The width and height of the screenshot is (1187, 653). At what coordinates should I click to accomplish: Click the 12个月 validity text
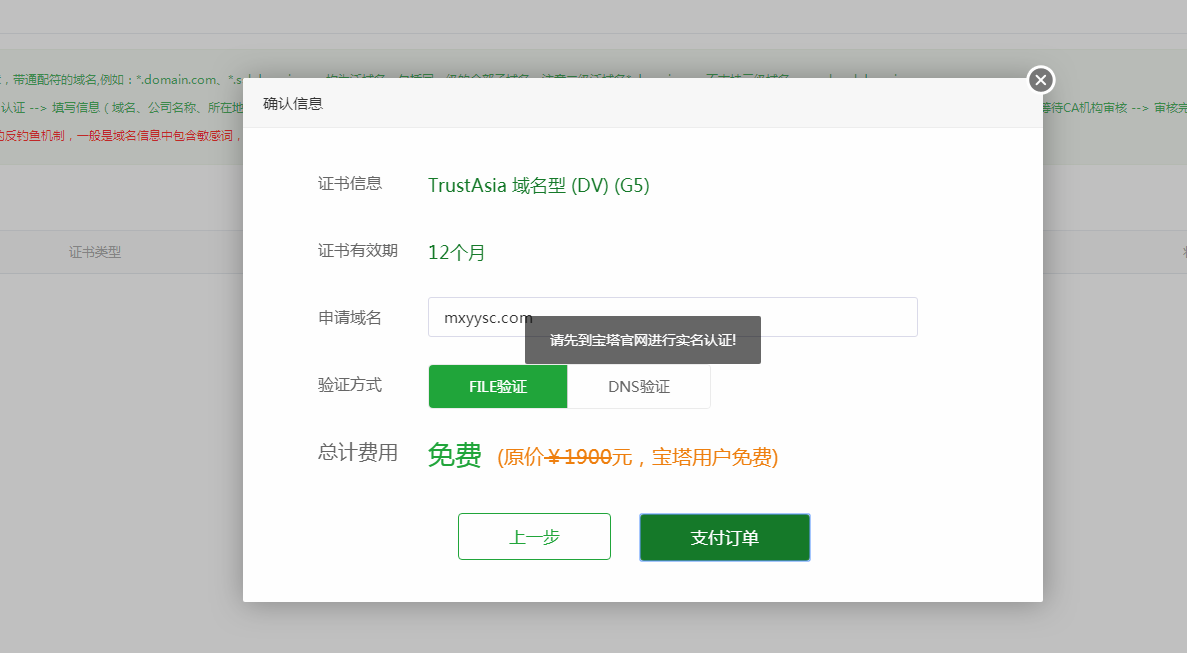tap(456, 252)
